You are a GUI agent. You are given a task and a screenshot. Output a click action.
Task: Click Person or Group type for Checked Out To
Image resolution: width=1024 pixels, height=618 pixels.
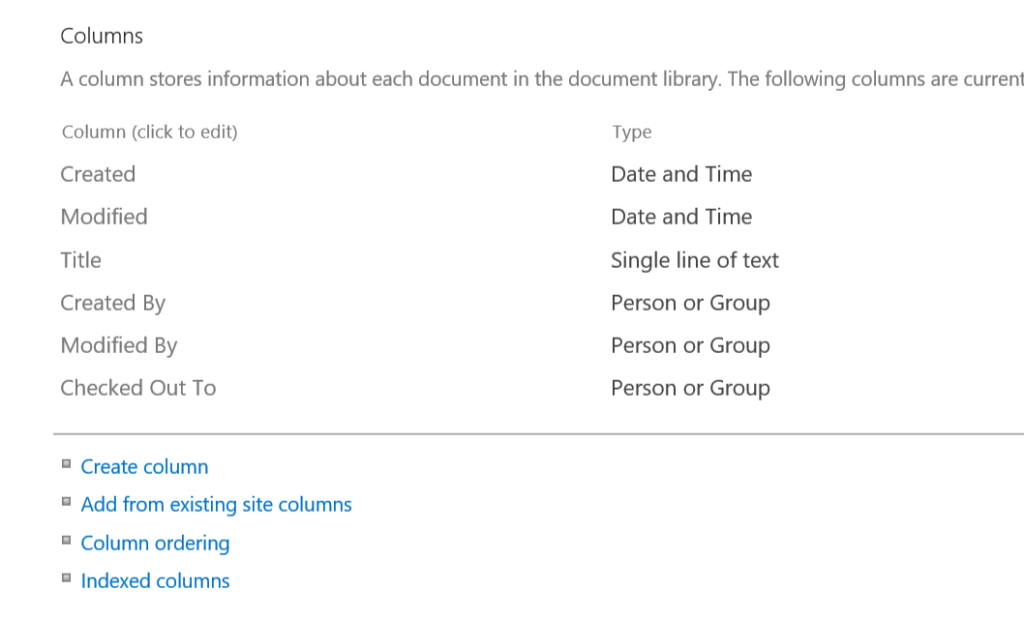coord(690,388)
